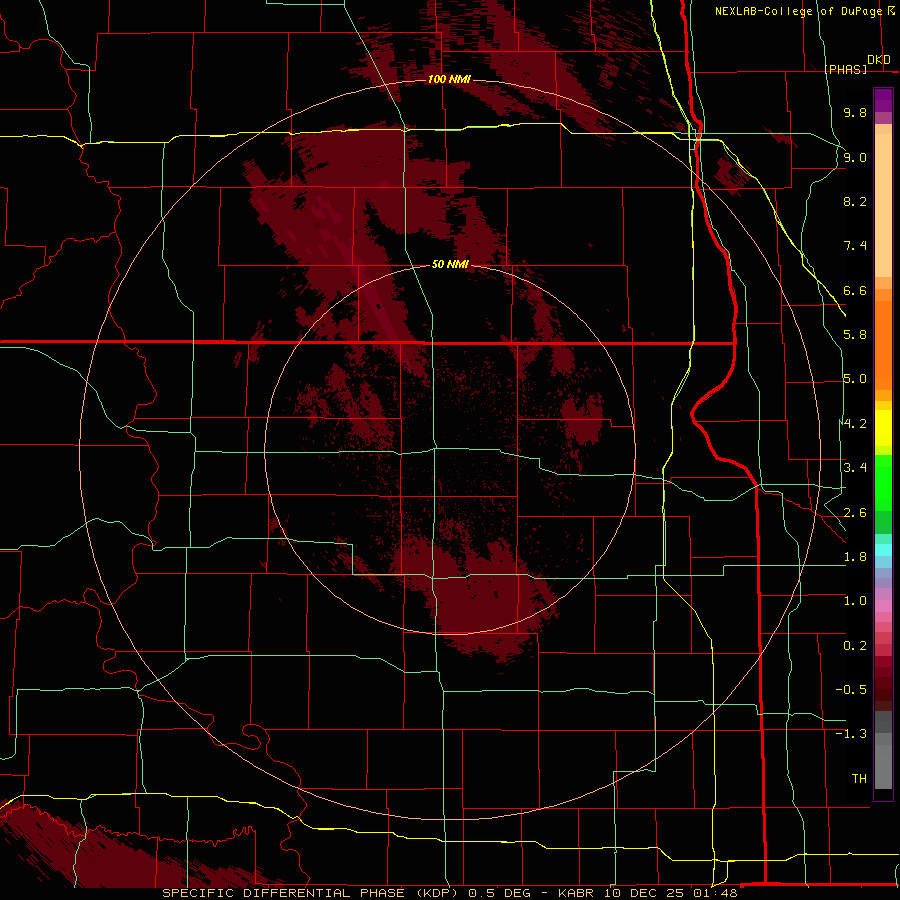The height and width of the screenshot is (900, 900).
Task: Click the yellow segment of color bar
Action: (x=883, y=428)
